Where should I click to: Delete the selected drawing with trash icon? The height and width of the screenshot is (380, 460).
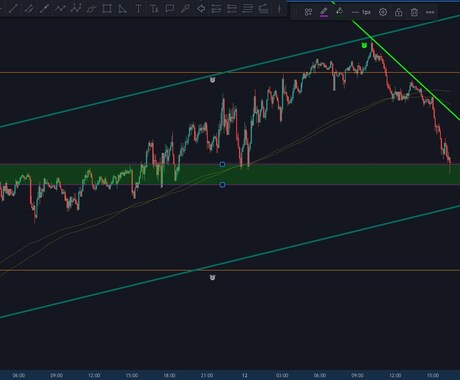point(414,12)
